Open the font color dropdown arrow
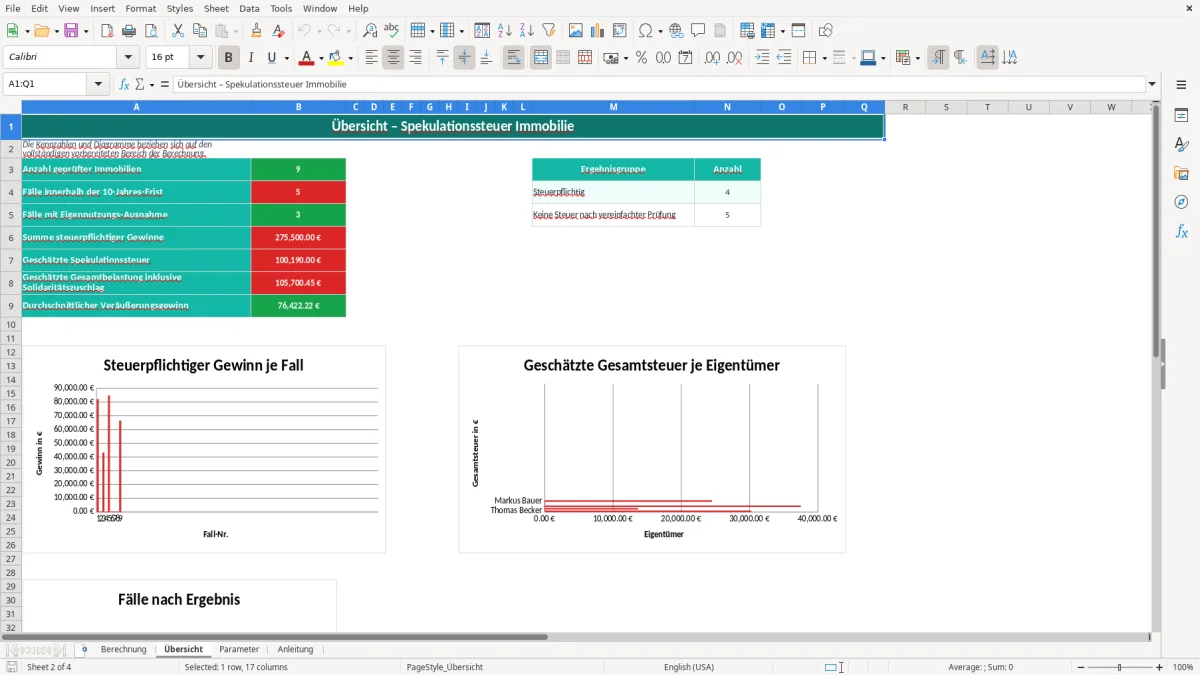The height and width of the screenshot is (675, 1200). point(320,58)
